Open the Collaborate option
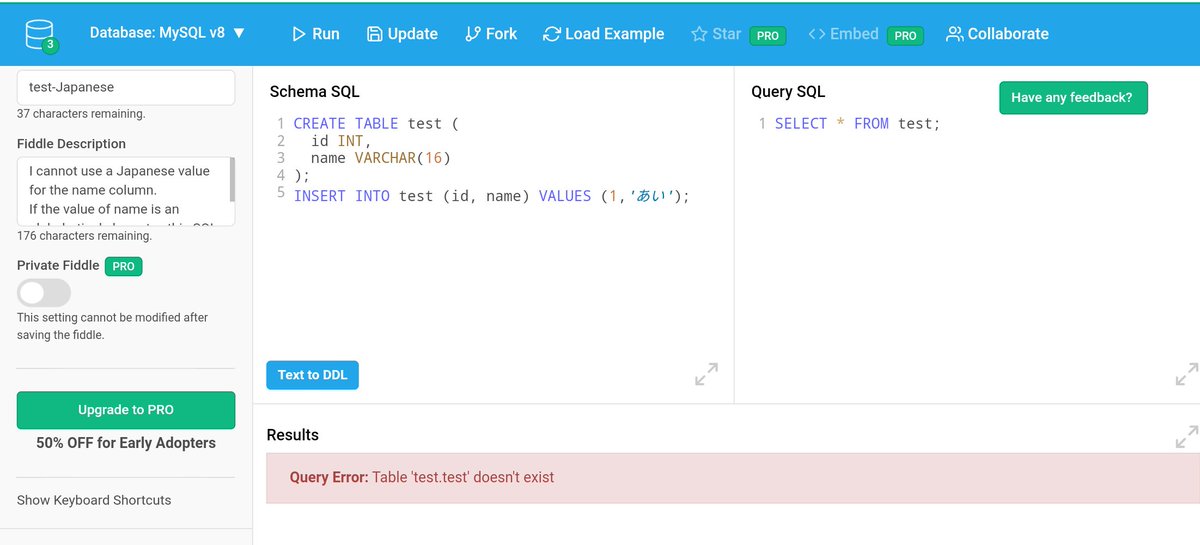 tap(997, 34)
